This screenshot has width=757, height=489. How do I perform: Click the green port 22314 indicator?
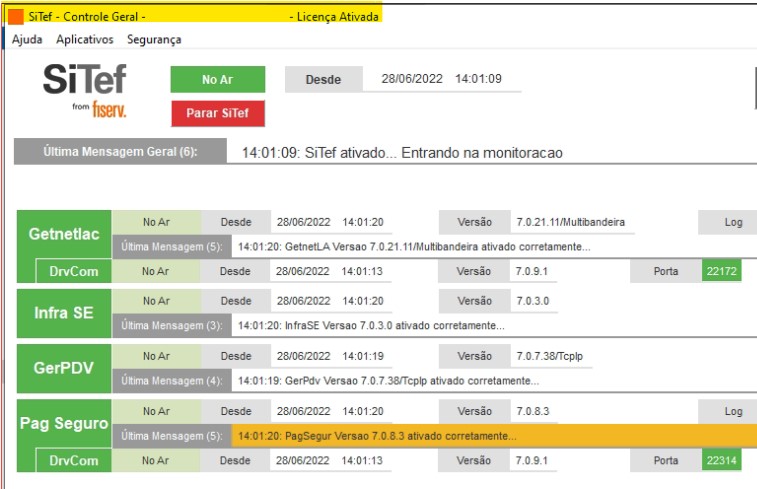click(722, 461)
